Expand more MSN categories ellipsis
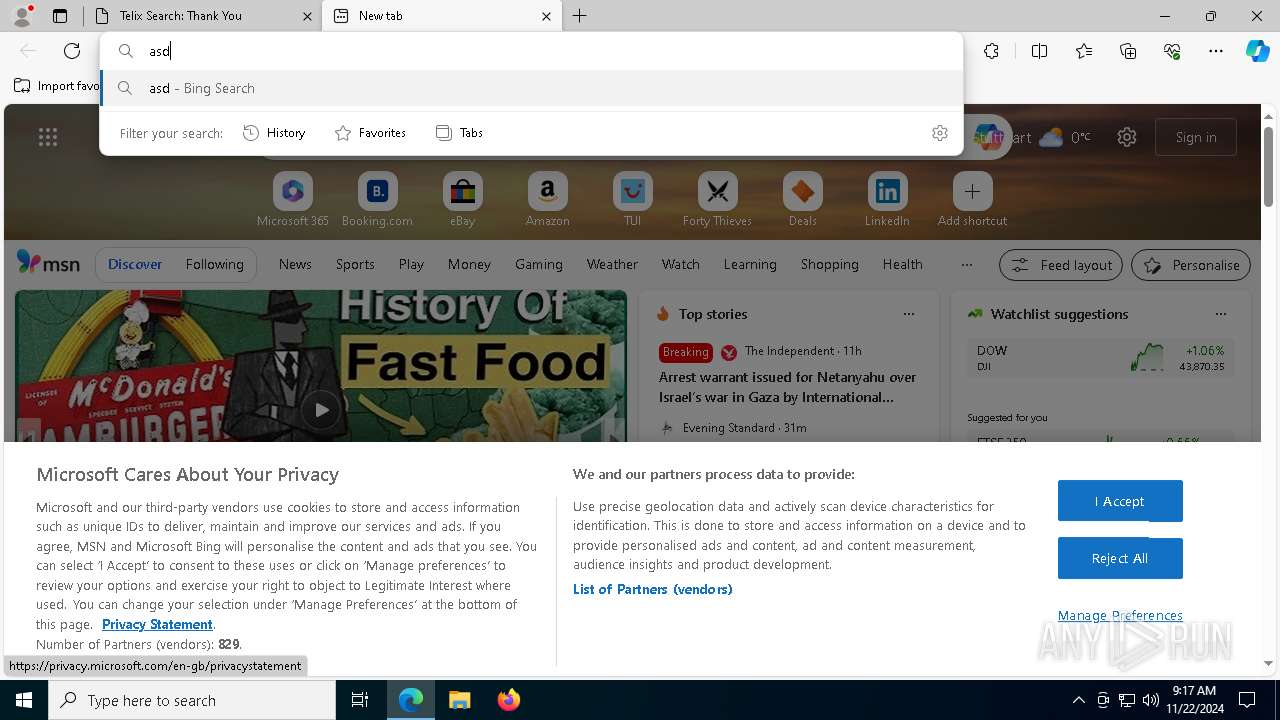This screenshot has height=720, width=1280. pos(966,264)
